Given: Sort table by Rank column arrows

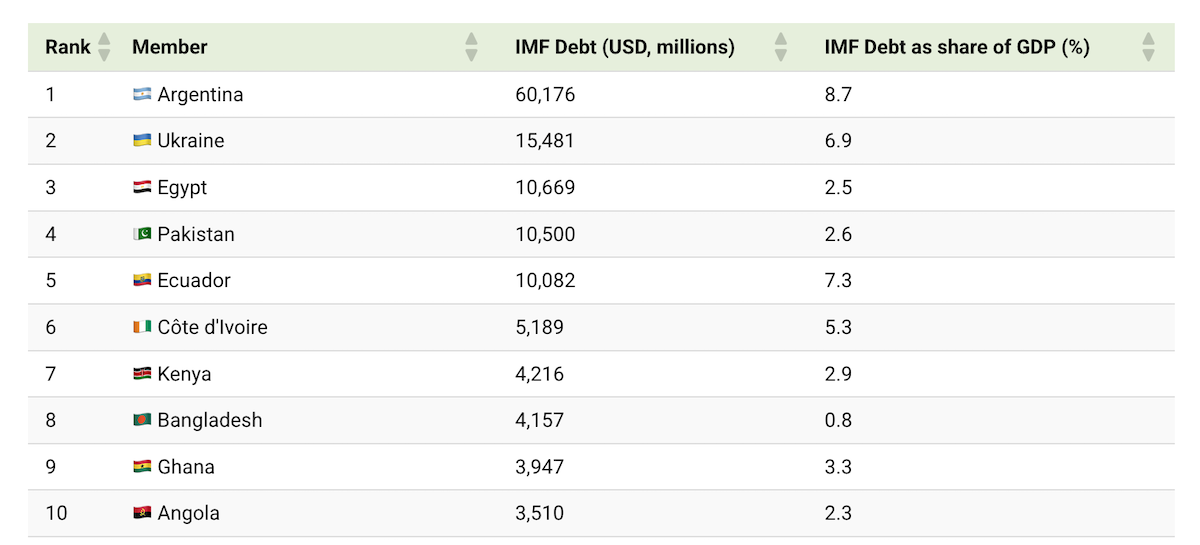Looking at the screenshot, I should [104, 47].
